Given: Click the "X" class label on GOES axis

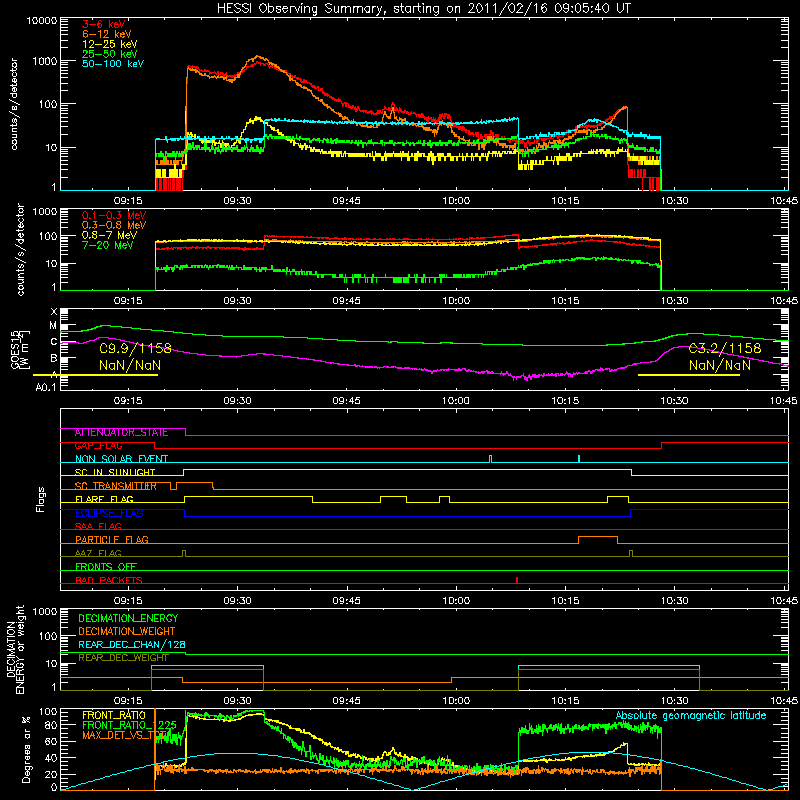Looking at the screenshot, I should coord(54,312).
